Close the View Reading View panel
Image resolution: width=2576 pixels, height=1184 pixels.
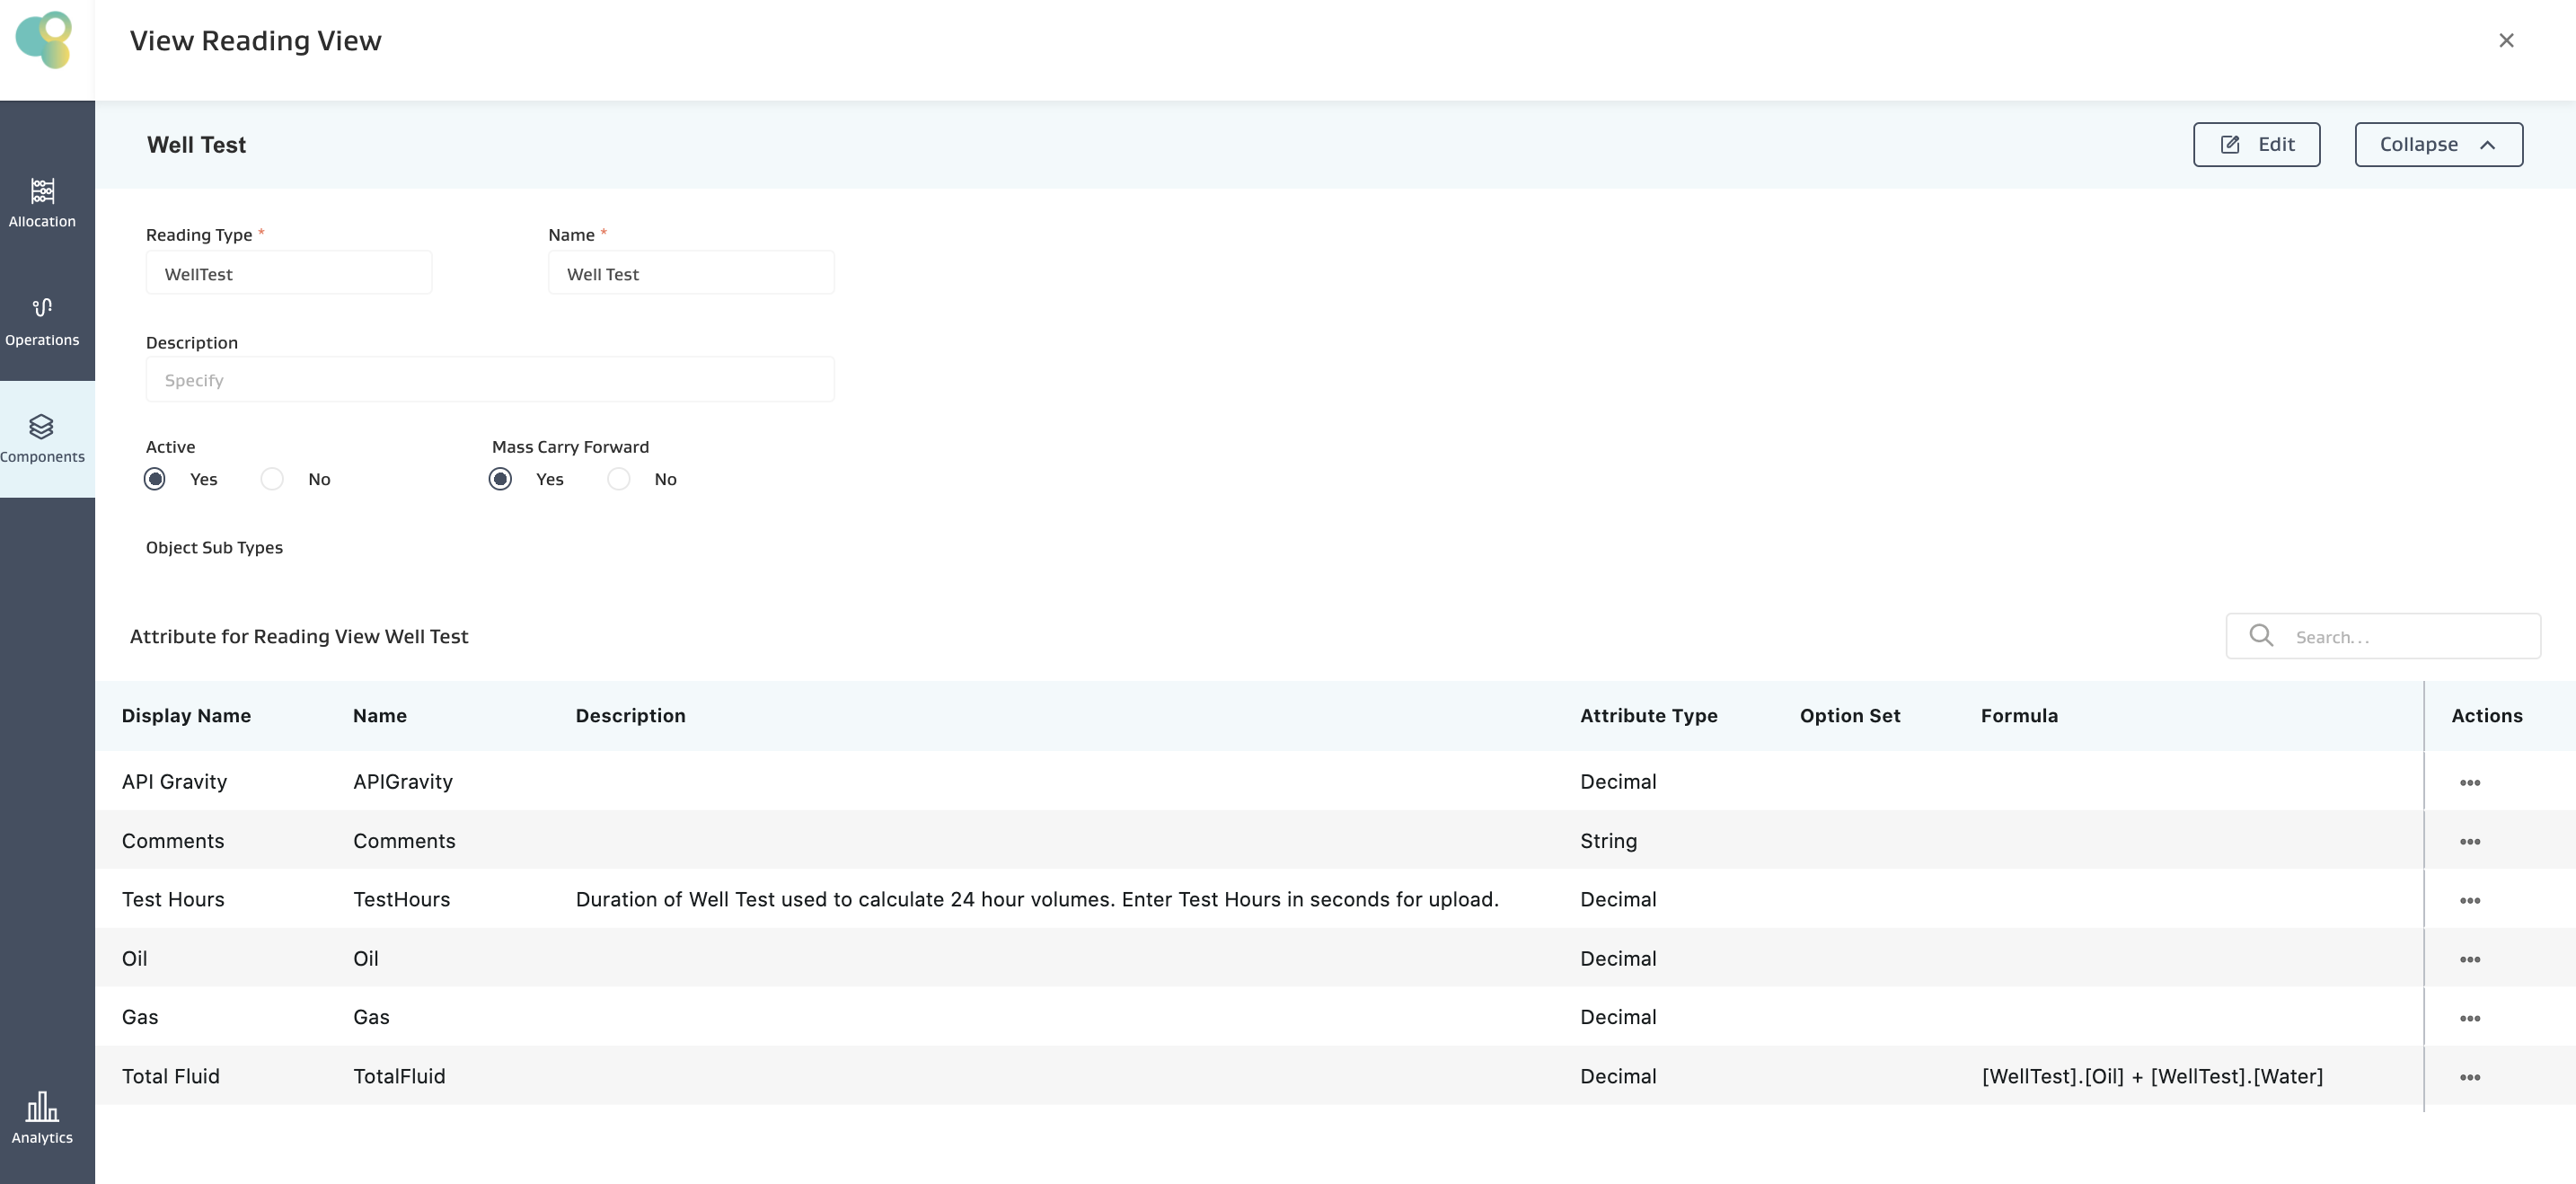point(2505,40)
